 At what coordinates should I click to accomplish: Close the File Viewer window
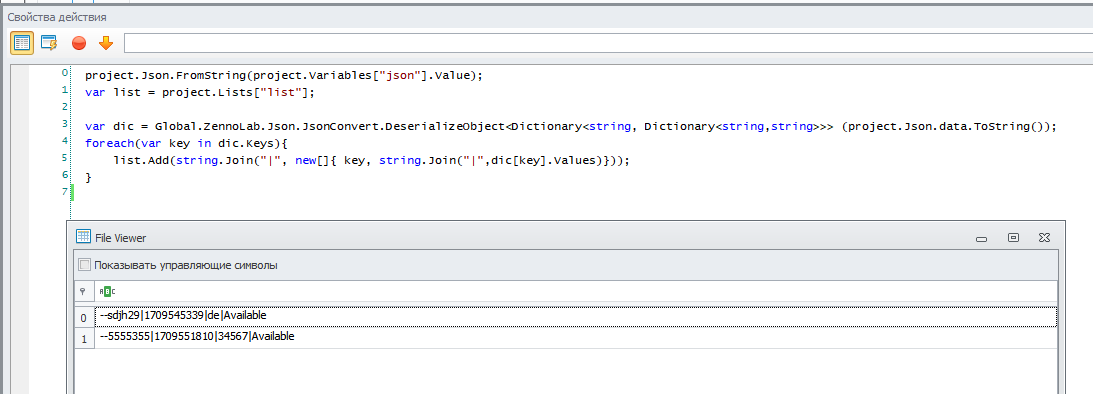[1044, 238]
